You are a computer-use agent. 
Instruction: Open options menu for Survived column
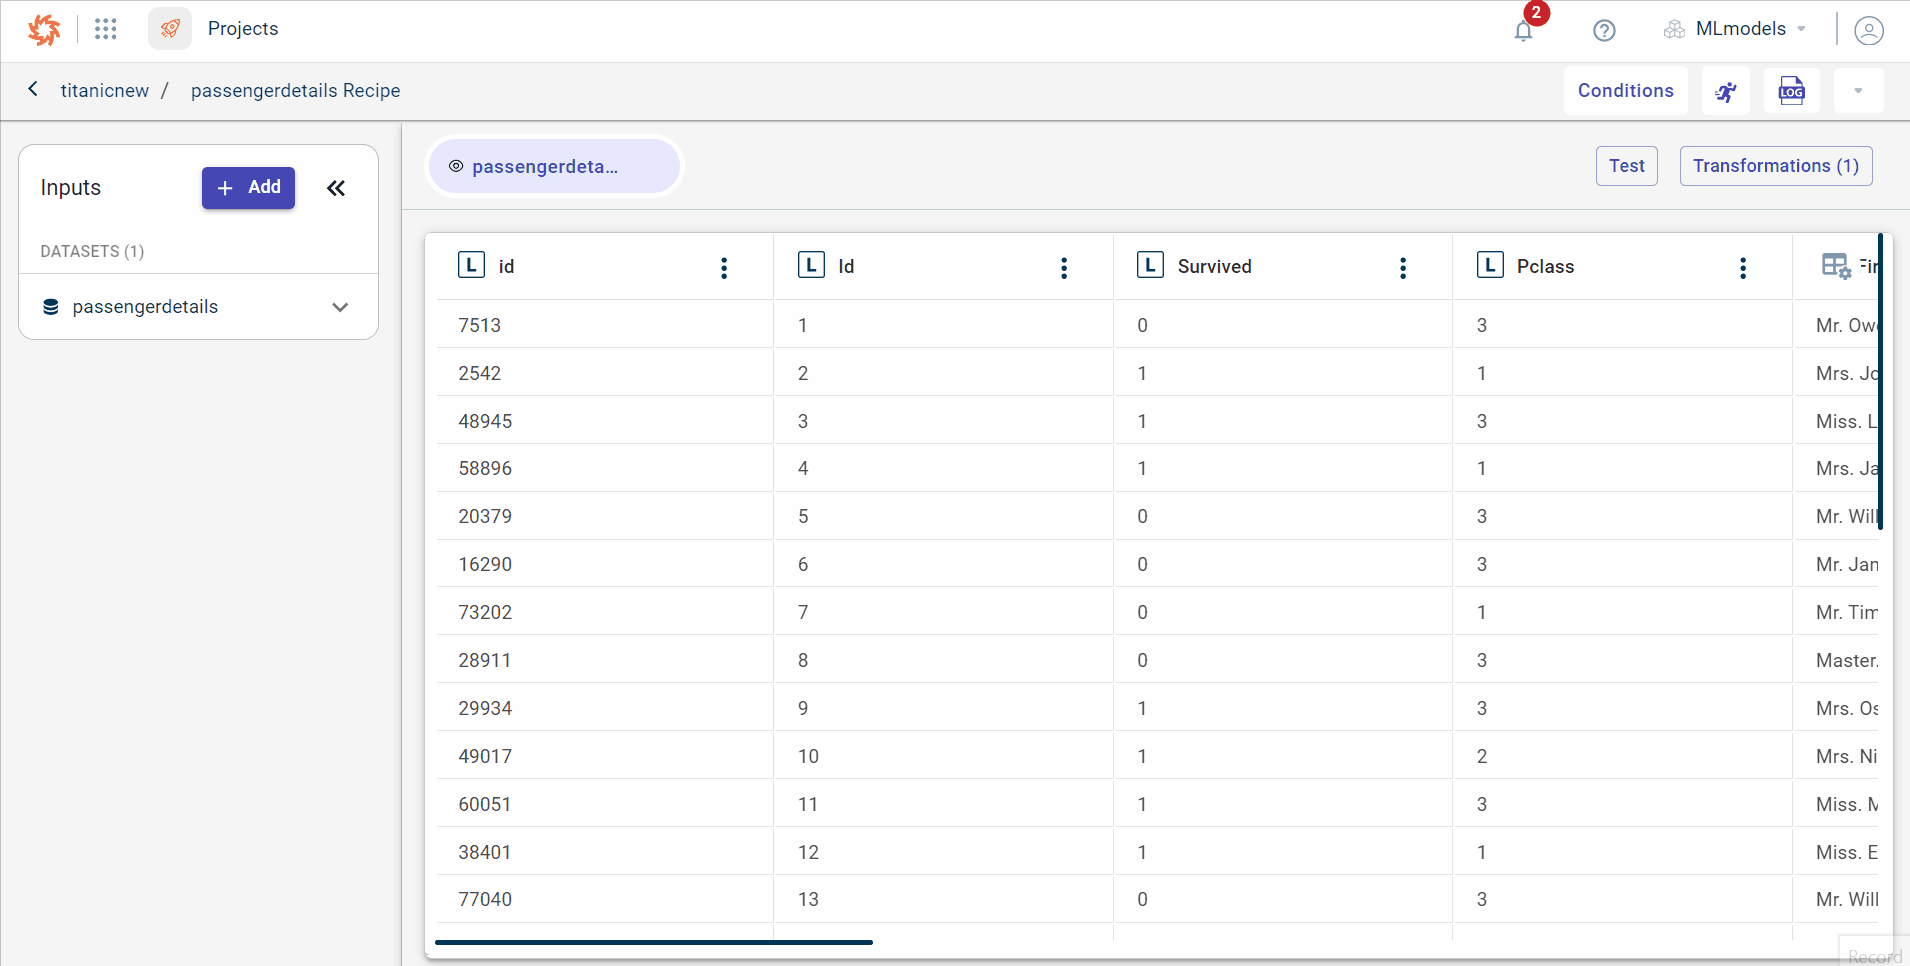coord(1403,267)
